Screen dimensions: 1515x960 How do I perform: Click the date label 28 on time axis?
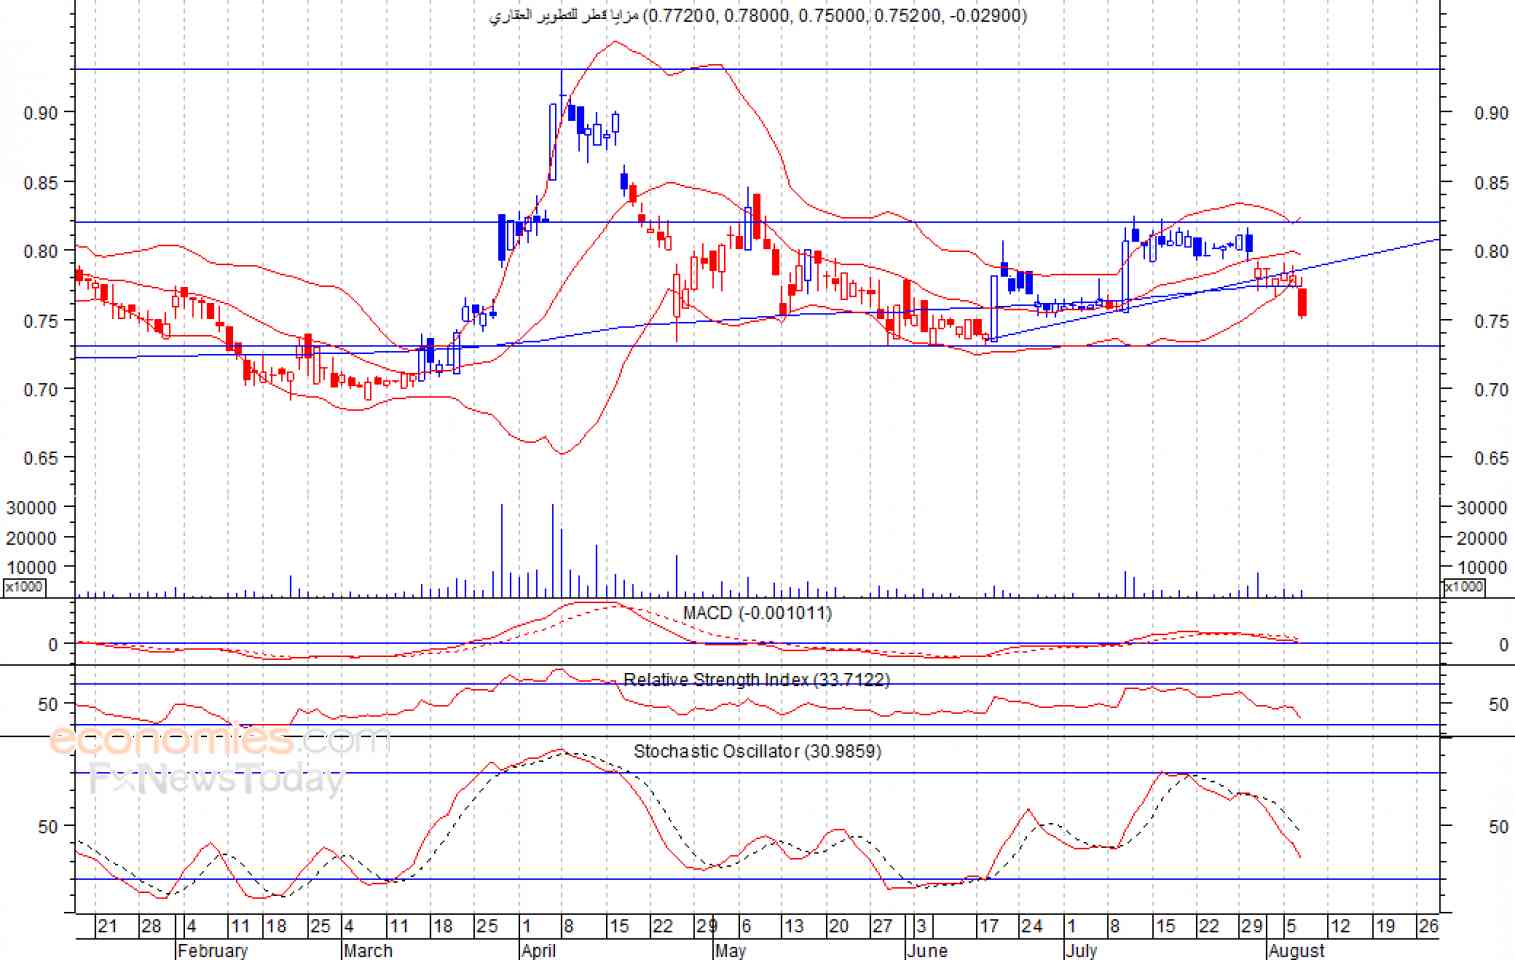(151, 926)
